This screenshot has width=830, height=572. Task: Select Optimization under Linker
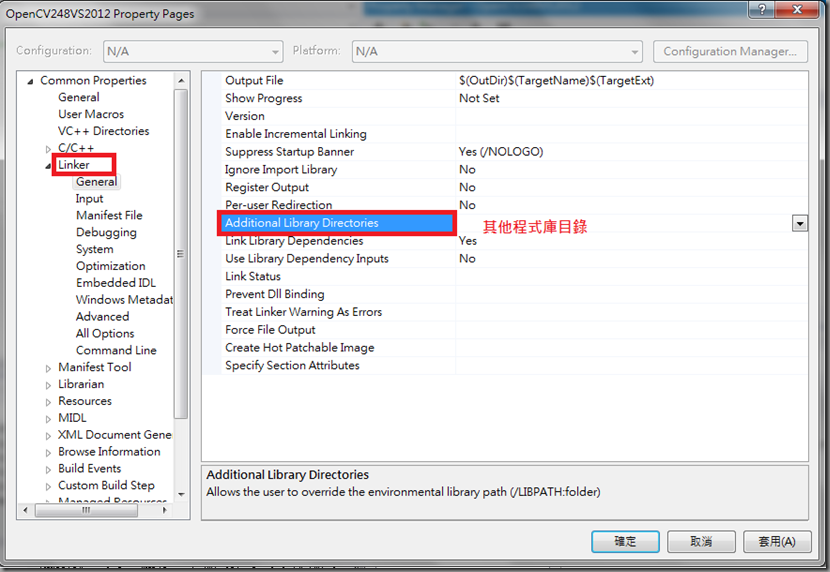tap(111, 266)
